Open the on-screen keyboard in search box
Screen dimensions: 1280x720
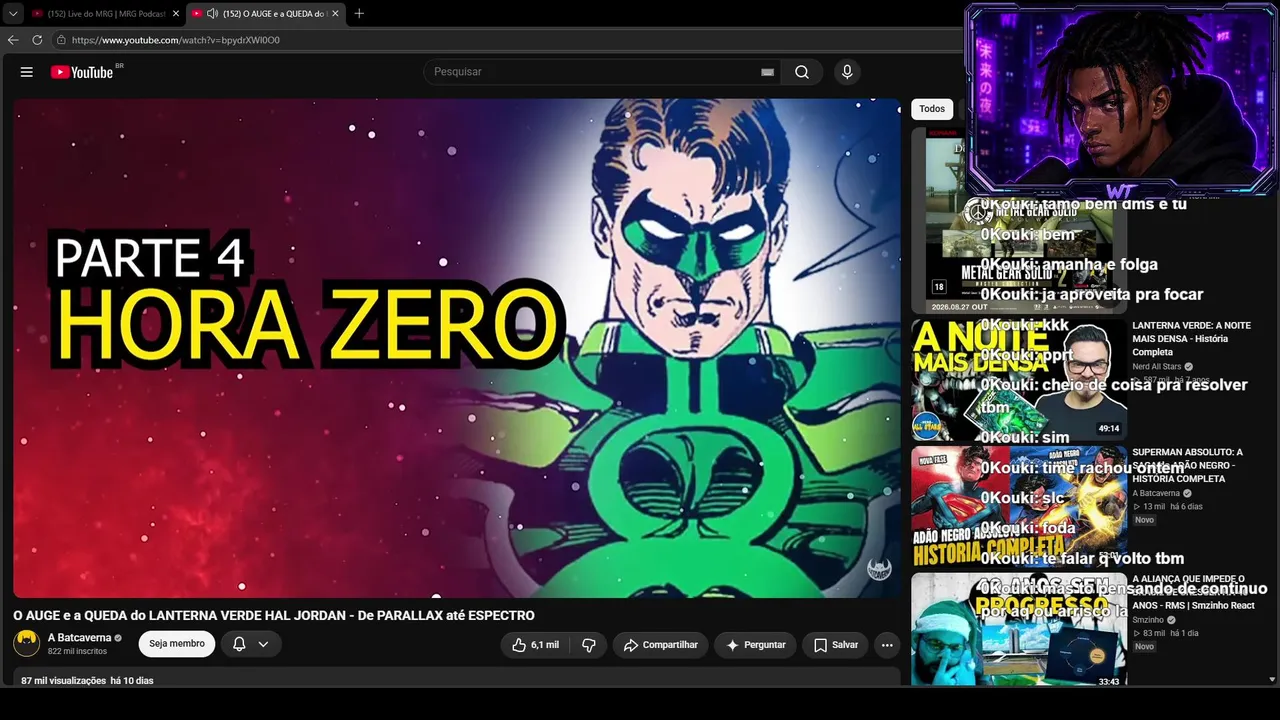767,72
